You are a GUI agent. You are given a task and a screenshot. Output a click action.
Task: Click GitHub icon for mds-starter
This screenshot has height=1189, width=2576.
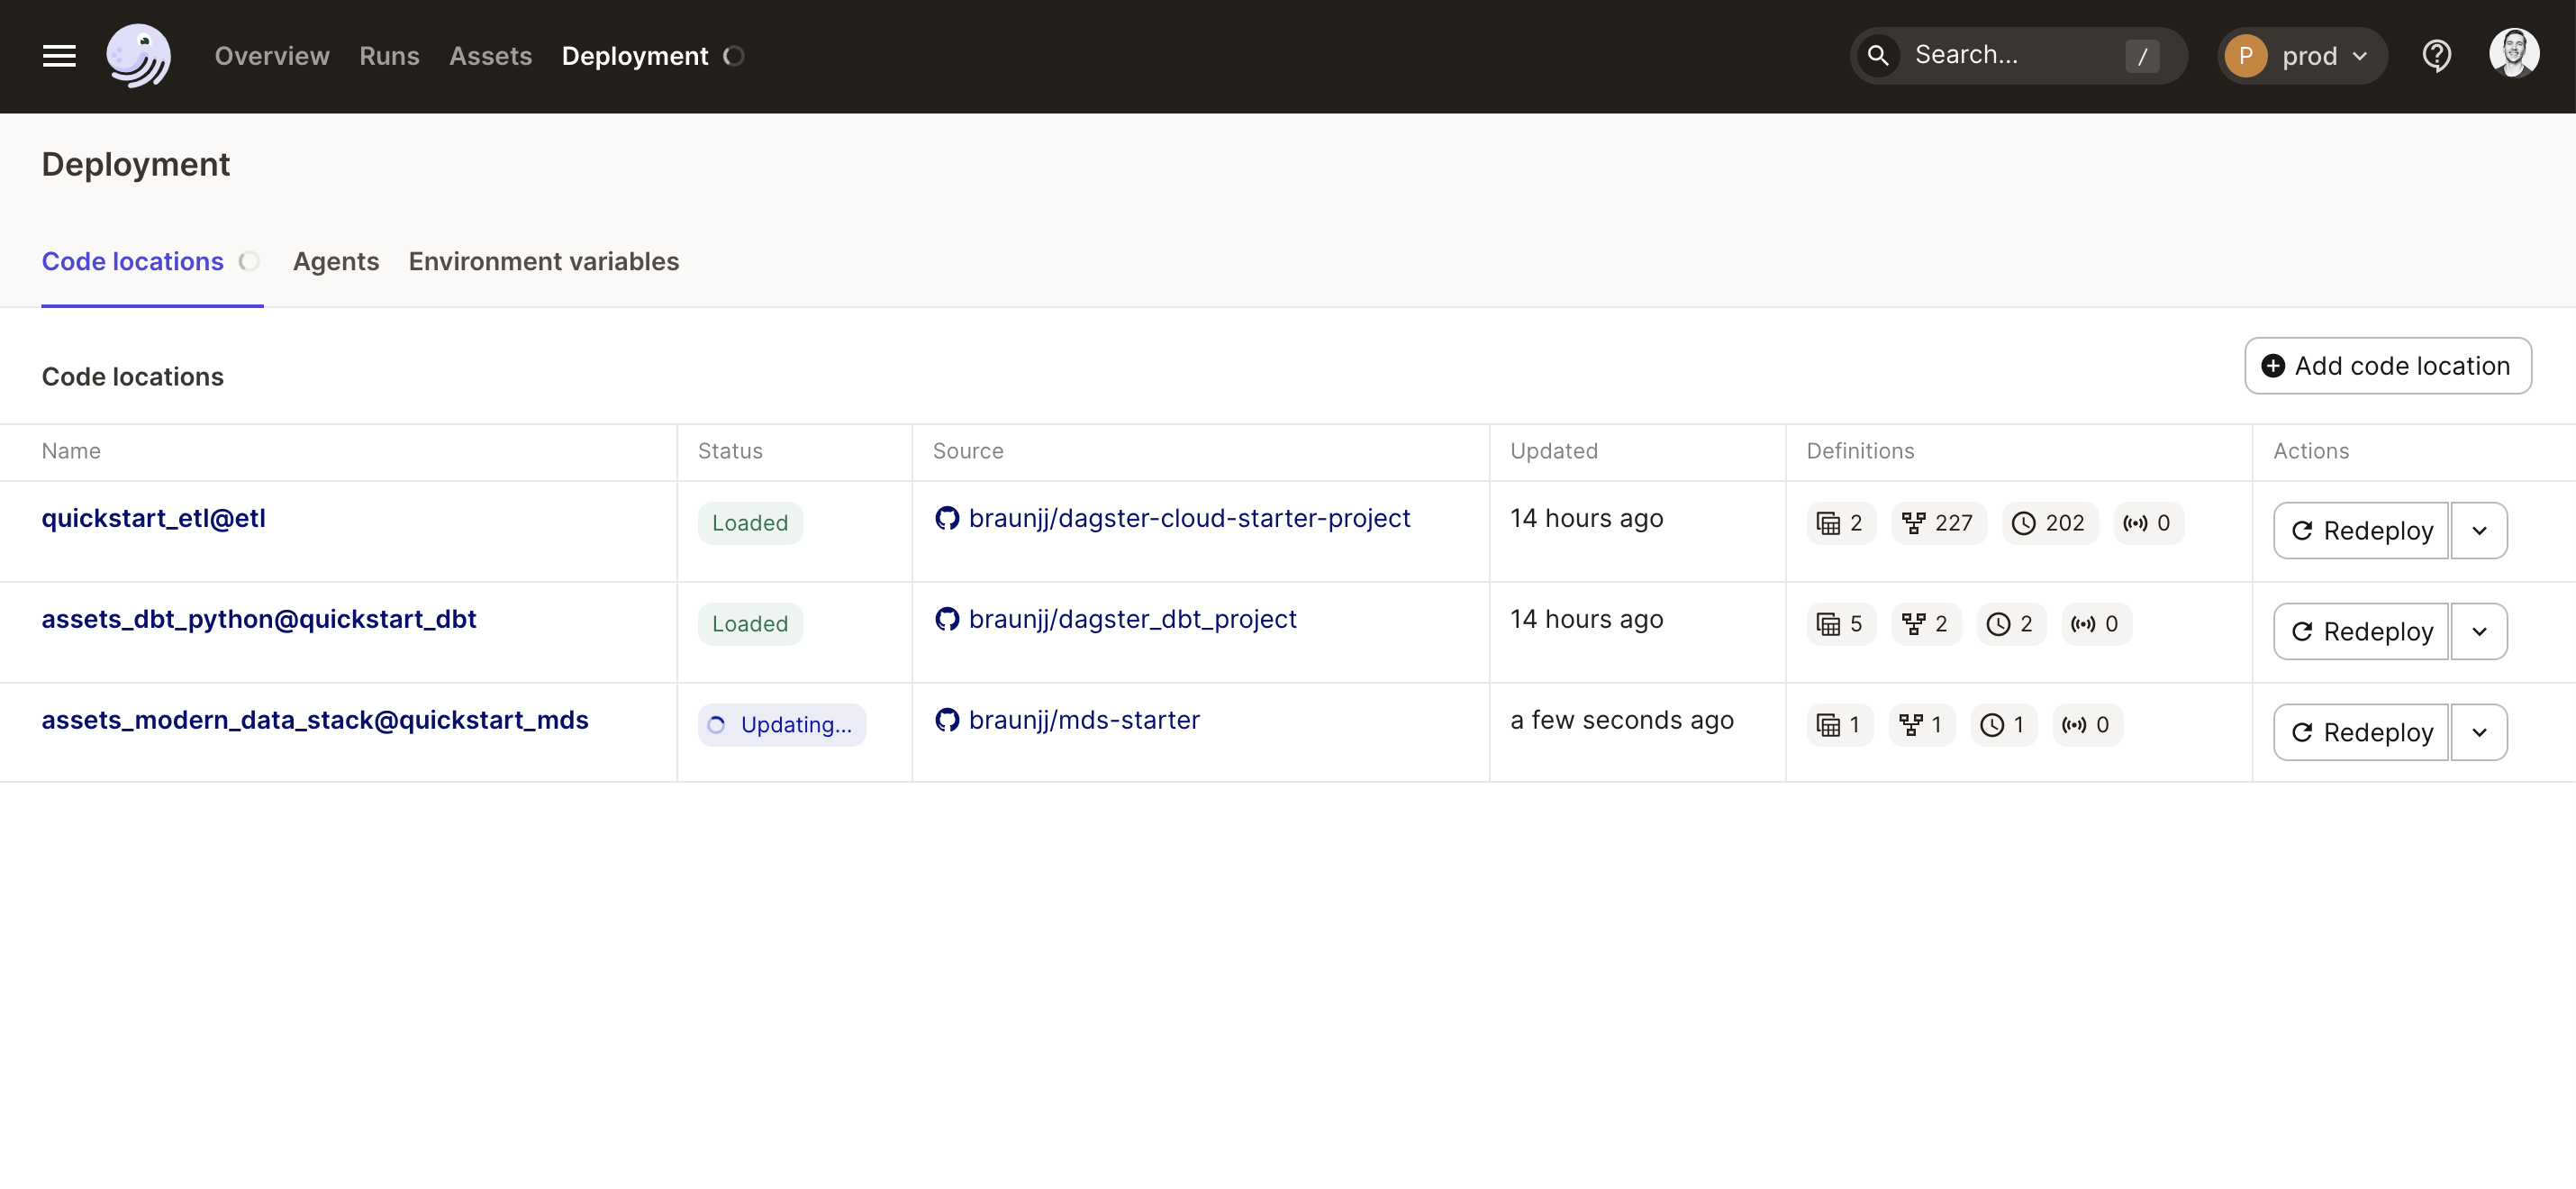[946, 720]
